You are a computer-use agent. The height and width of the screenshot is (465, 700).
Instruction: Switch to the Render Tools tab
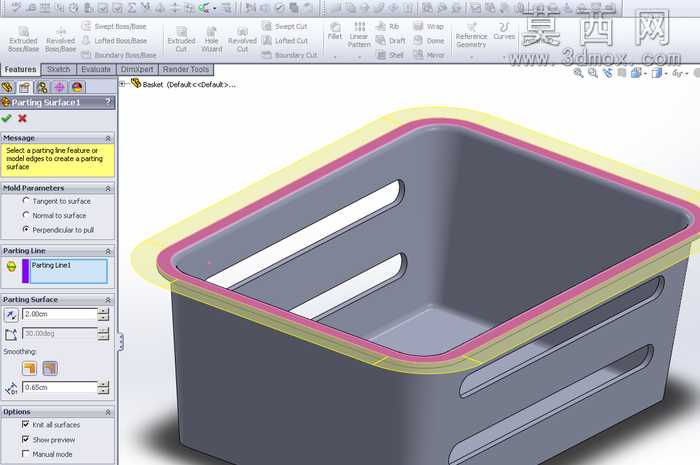(186, 70)
